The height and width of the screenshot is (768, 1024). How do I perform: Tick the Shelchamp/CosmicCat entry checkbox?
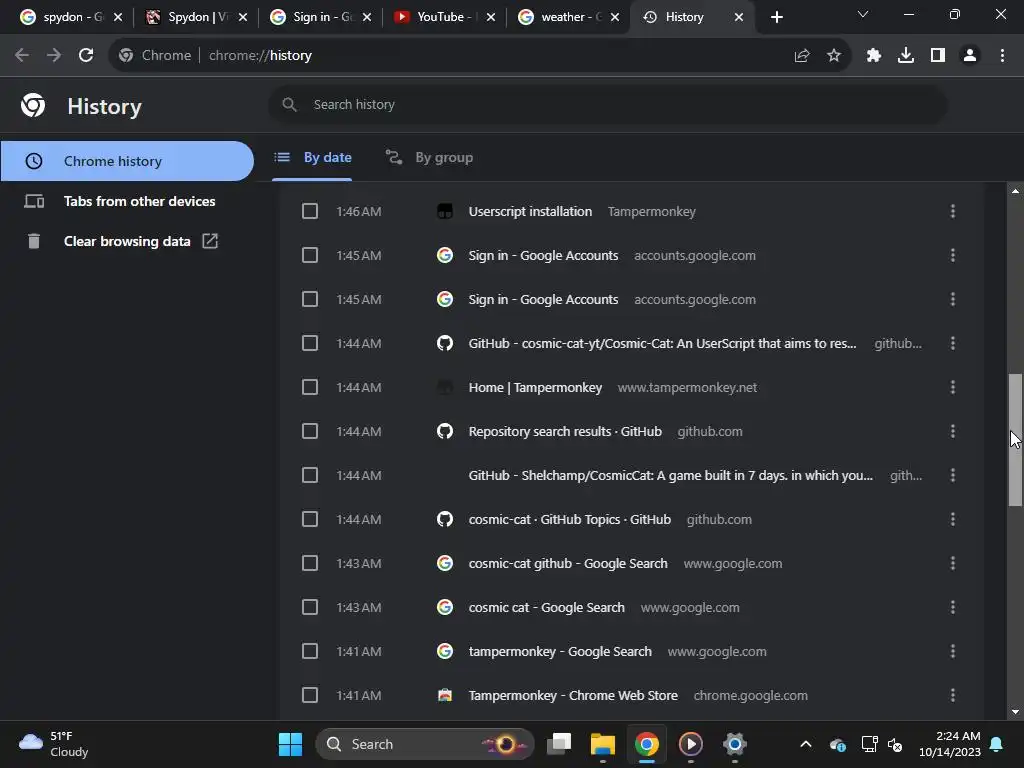click(310, 475)
